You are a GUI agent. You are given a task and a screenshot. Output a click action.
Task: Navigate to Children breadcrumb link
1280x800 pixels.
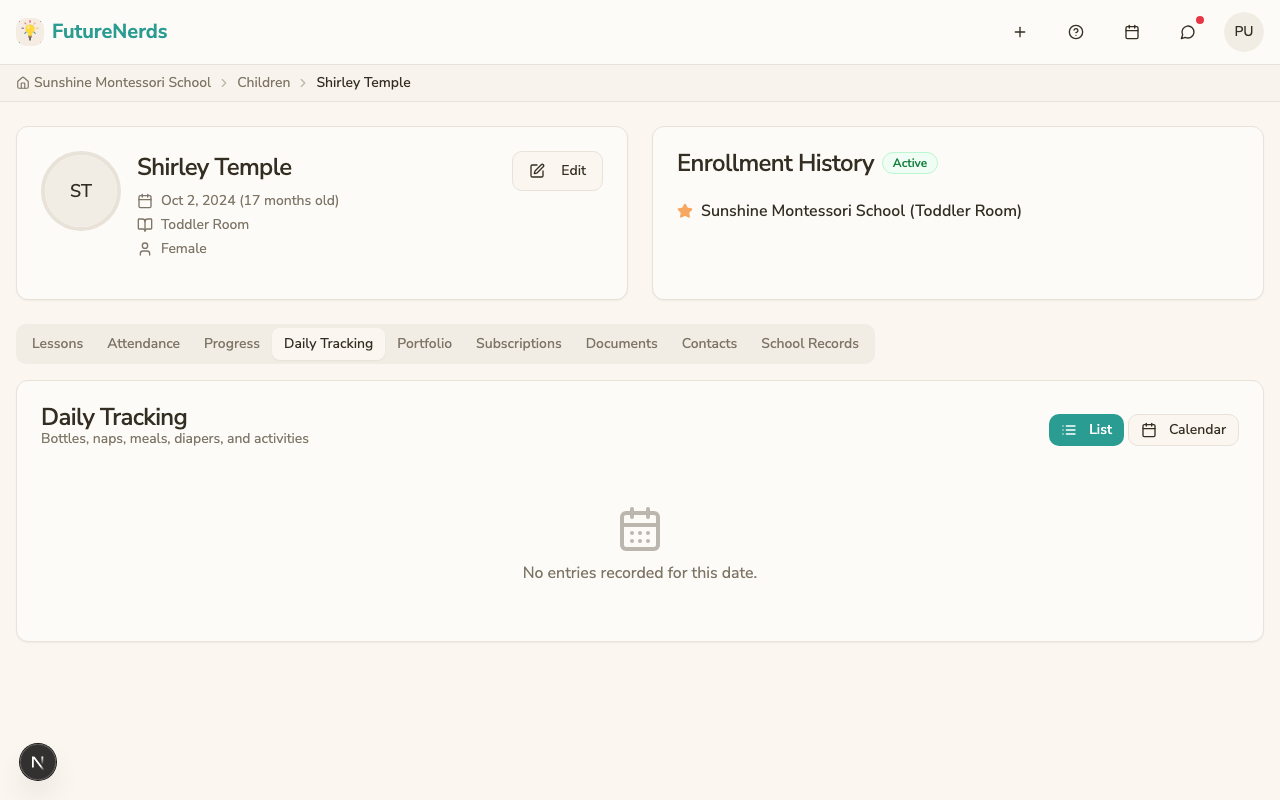pos(264,83)
